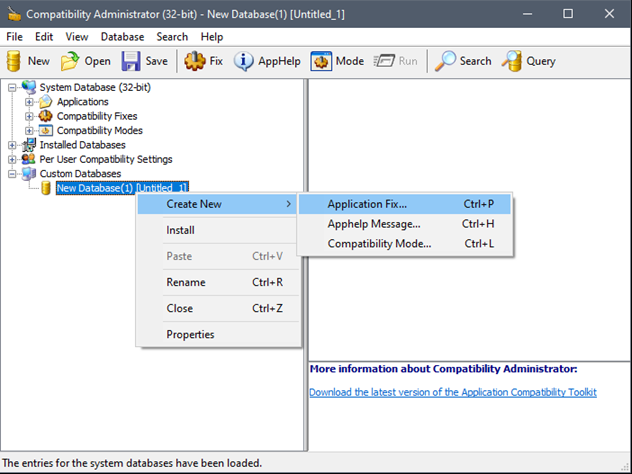Click Install in the context menu
The width and height of the screenshot is (632, 474).
(180, 230)
